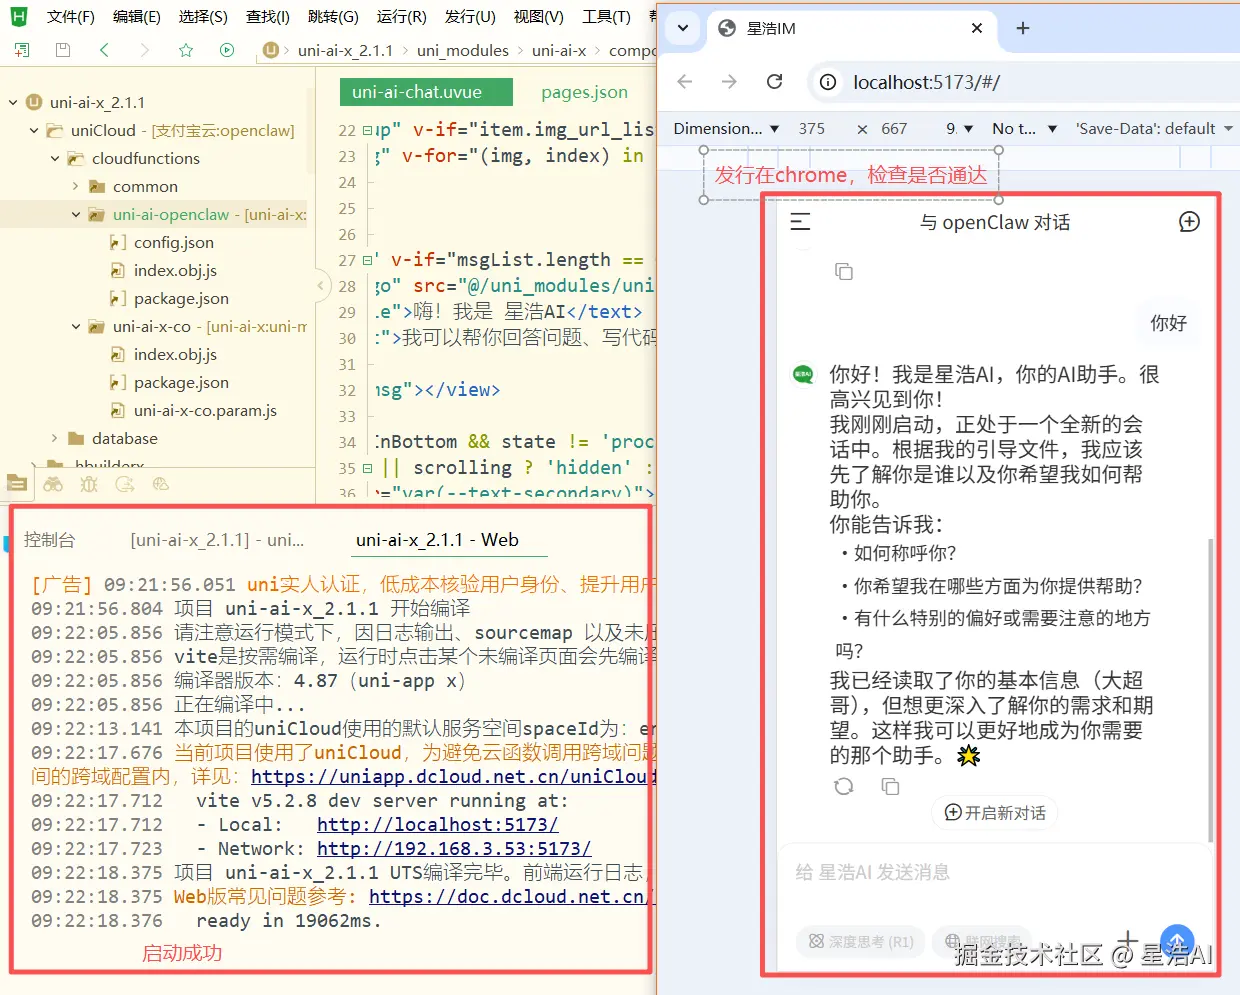Click the new chat plus icon in chat header
The image size is (1240, 995).
pyautogui.click(x=1189, y=222)
